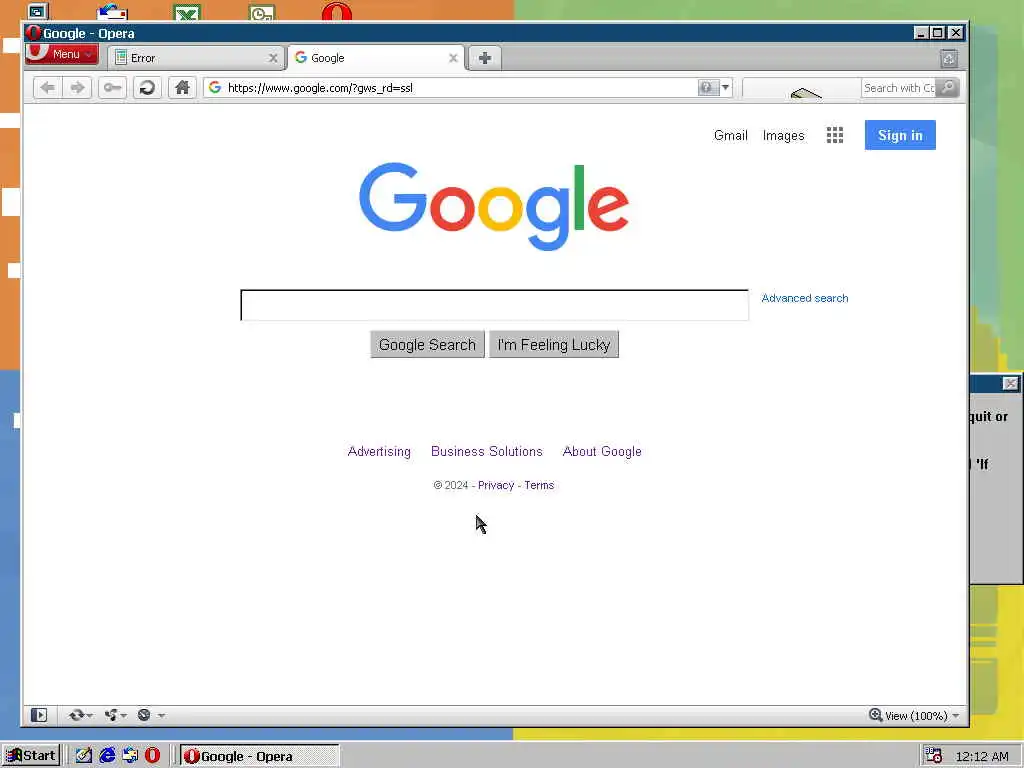Click the Sign in button
Image resolution: width=1024 pixels, height=768 pixels.
click(x=900, y=135)
